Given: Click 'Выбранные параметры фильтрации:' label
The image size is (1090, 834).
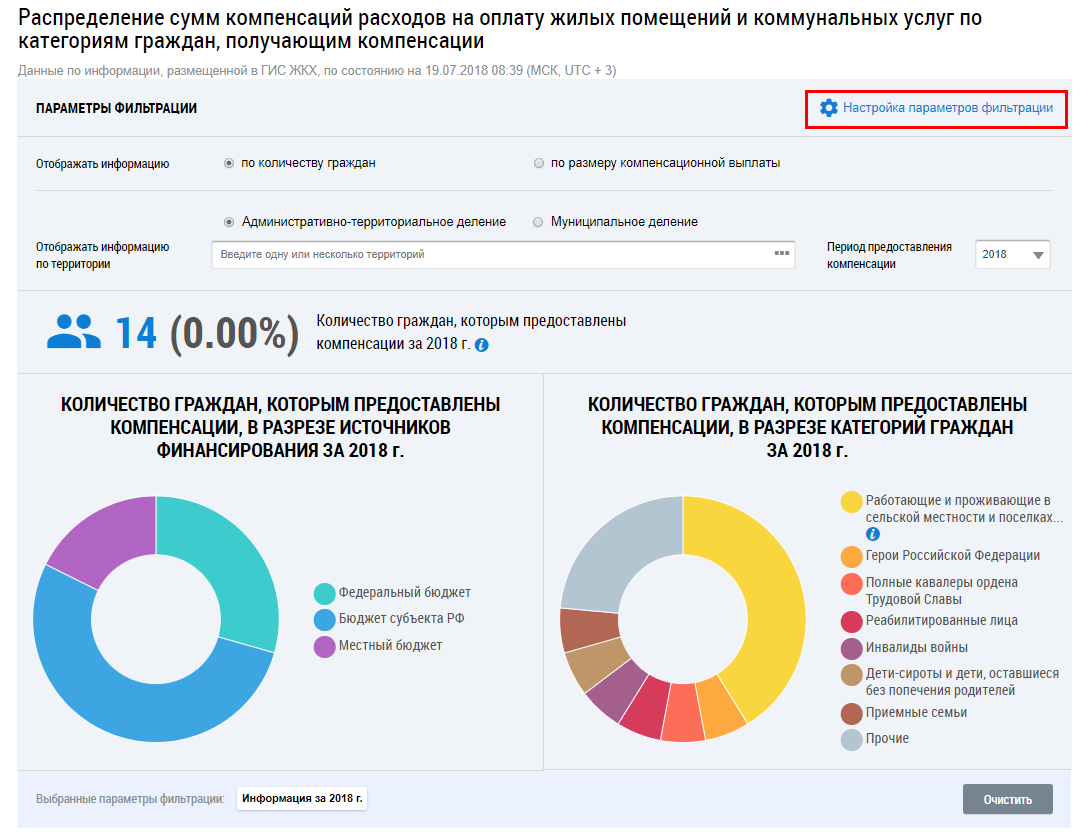Looking at the screenshot, I should tap(130, 799).
